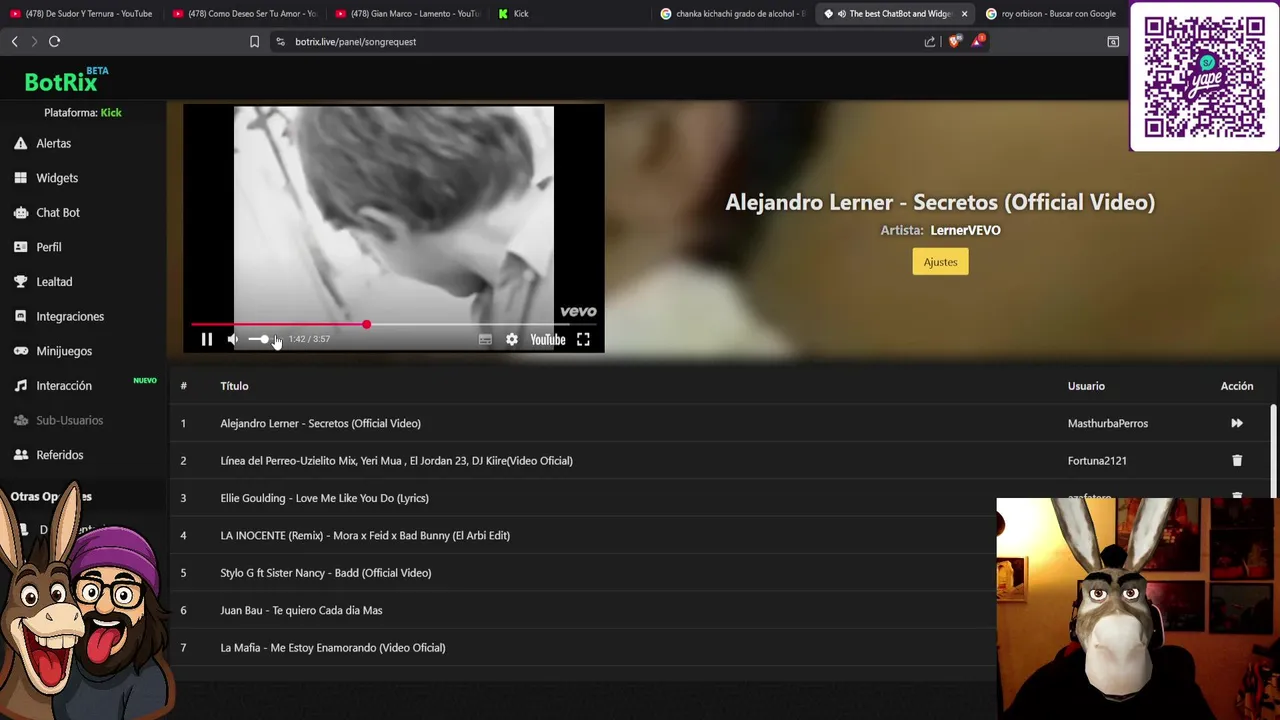The width and height of the screenshot is (1280, 720).
Task: Click the yellow Ajustes button
Action: pyautogui.click(x=940, y=262)
